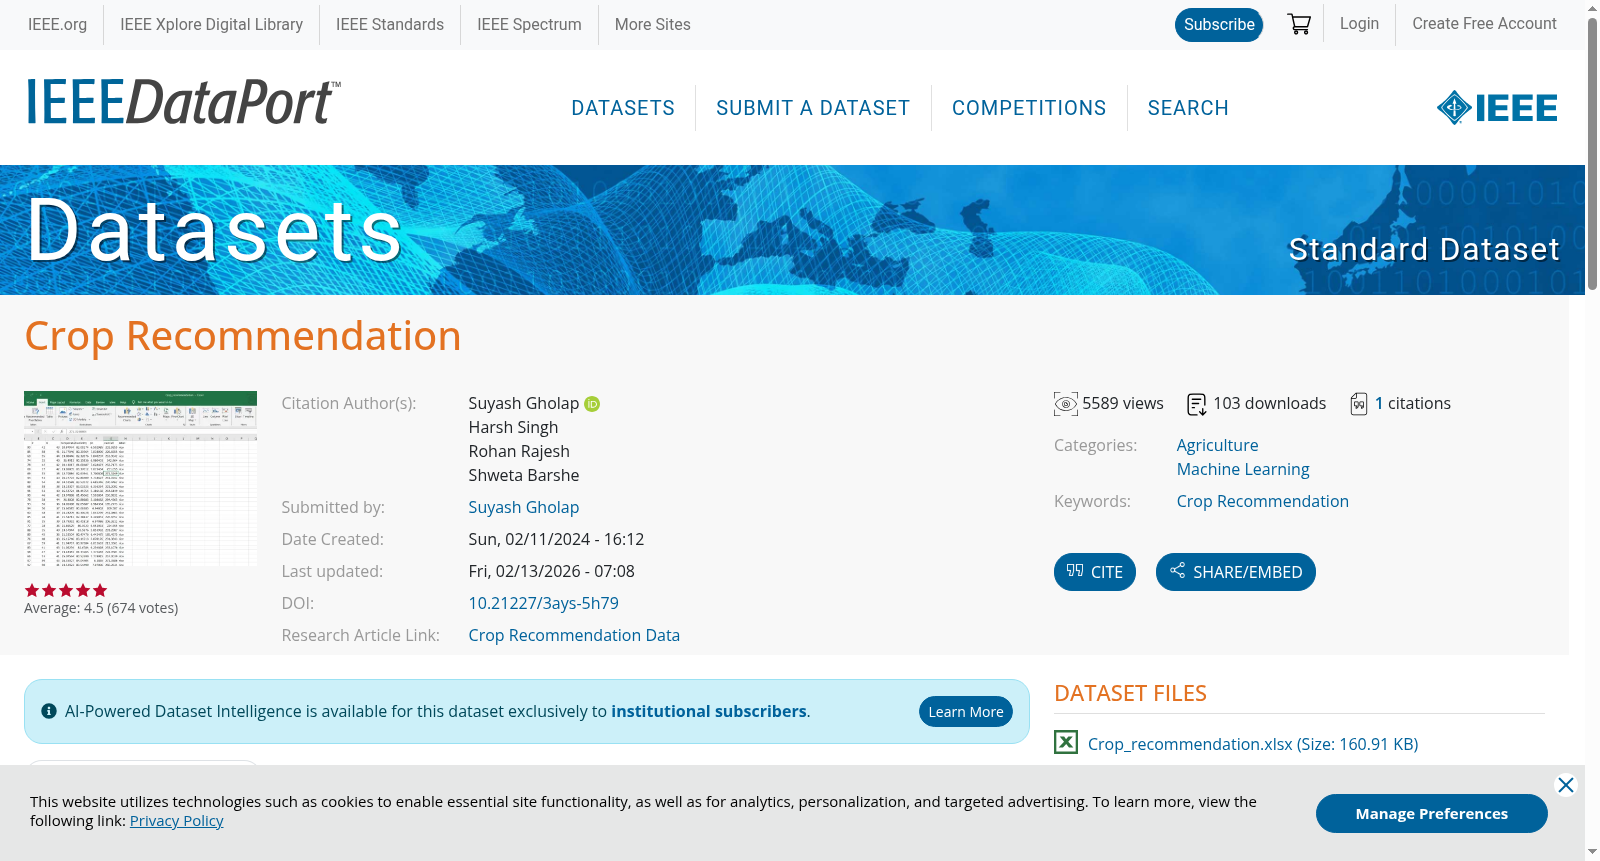Download Crop_recommendation.xlsx file
Viewport: 1600px width, 861px height.
(1253, 744)
